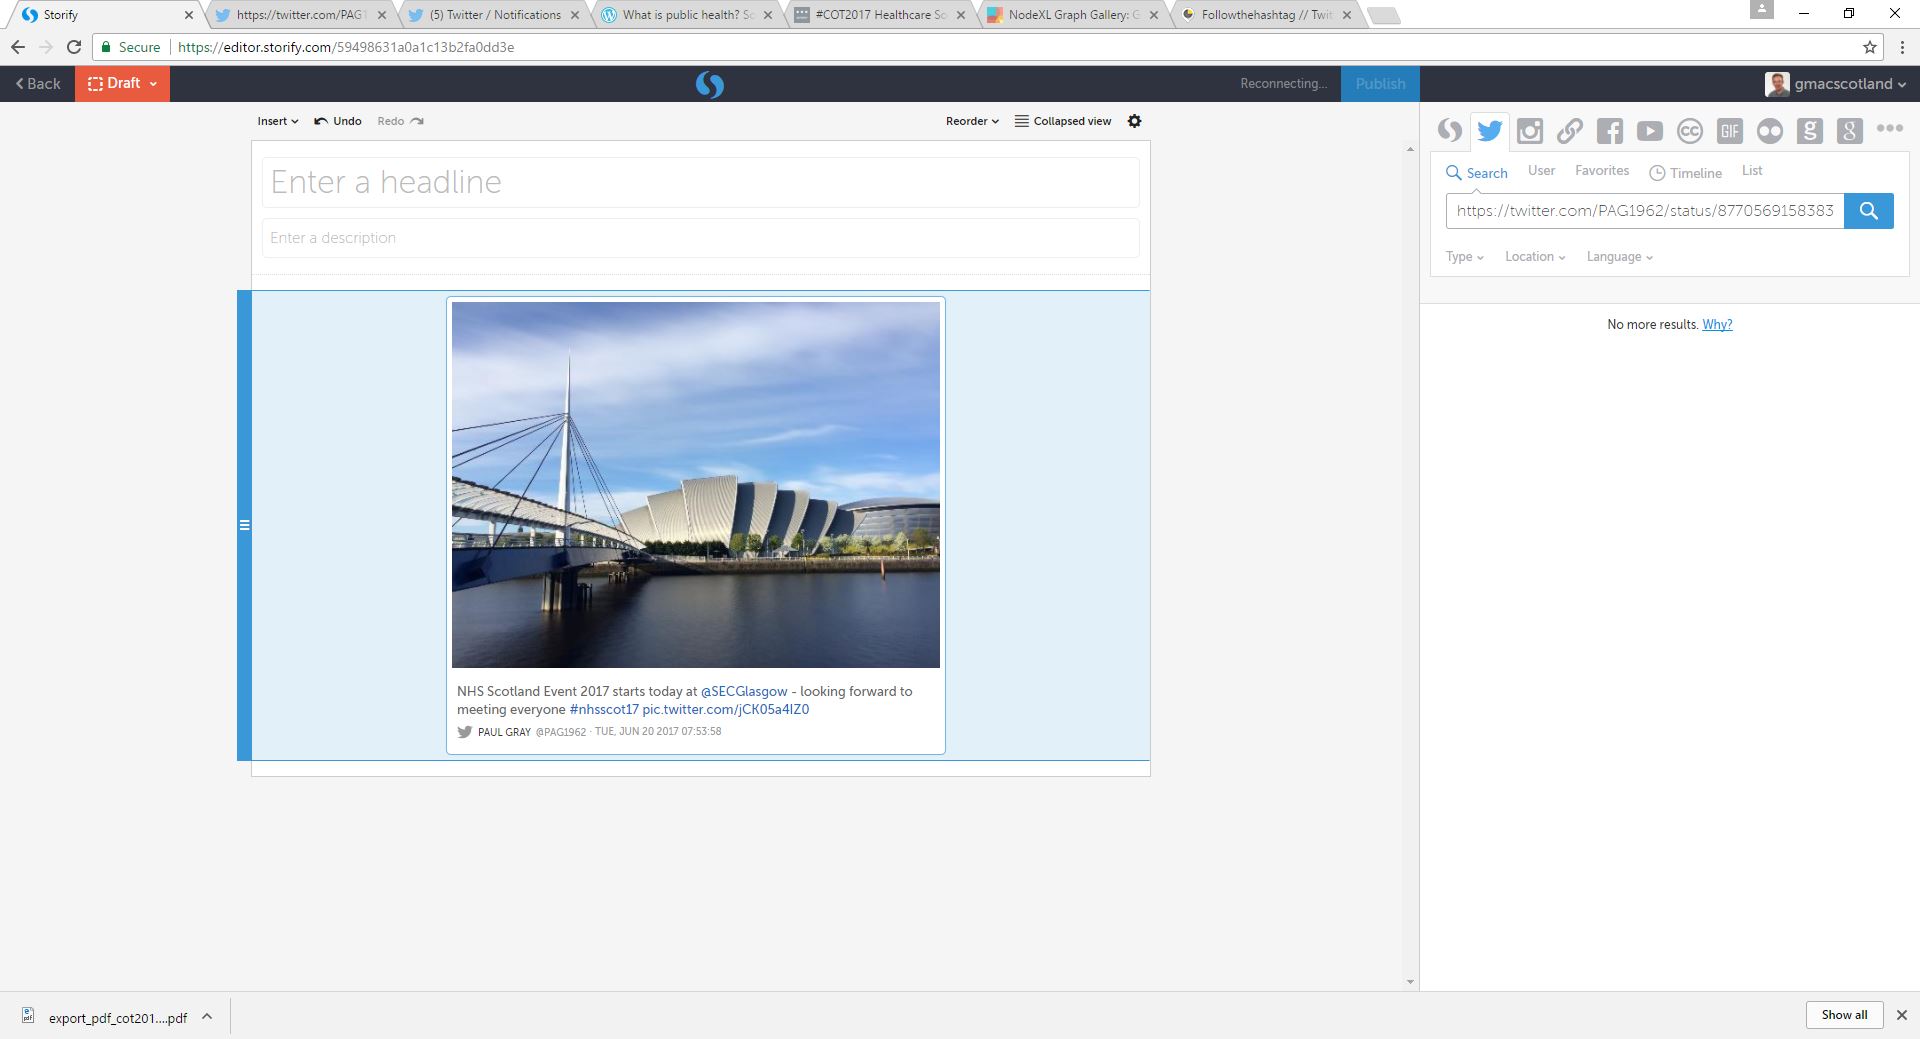This screenshot has width=1920, height=1039.
Task: Open the Reorder dropdown
Action: coord(972,121)
